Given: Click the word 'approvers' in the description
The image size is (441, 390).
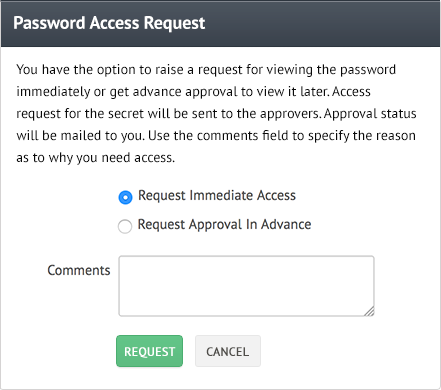Looking at the screenshot, I should (x=290, y=114).
